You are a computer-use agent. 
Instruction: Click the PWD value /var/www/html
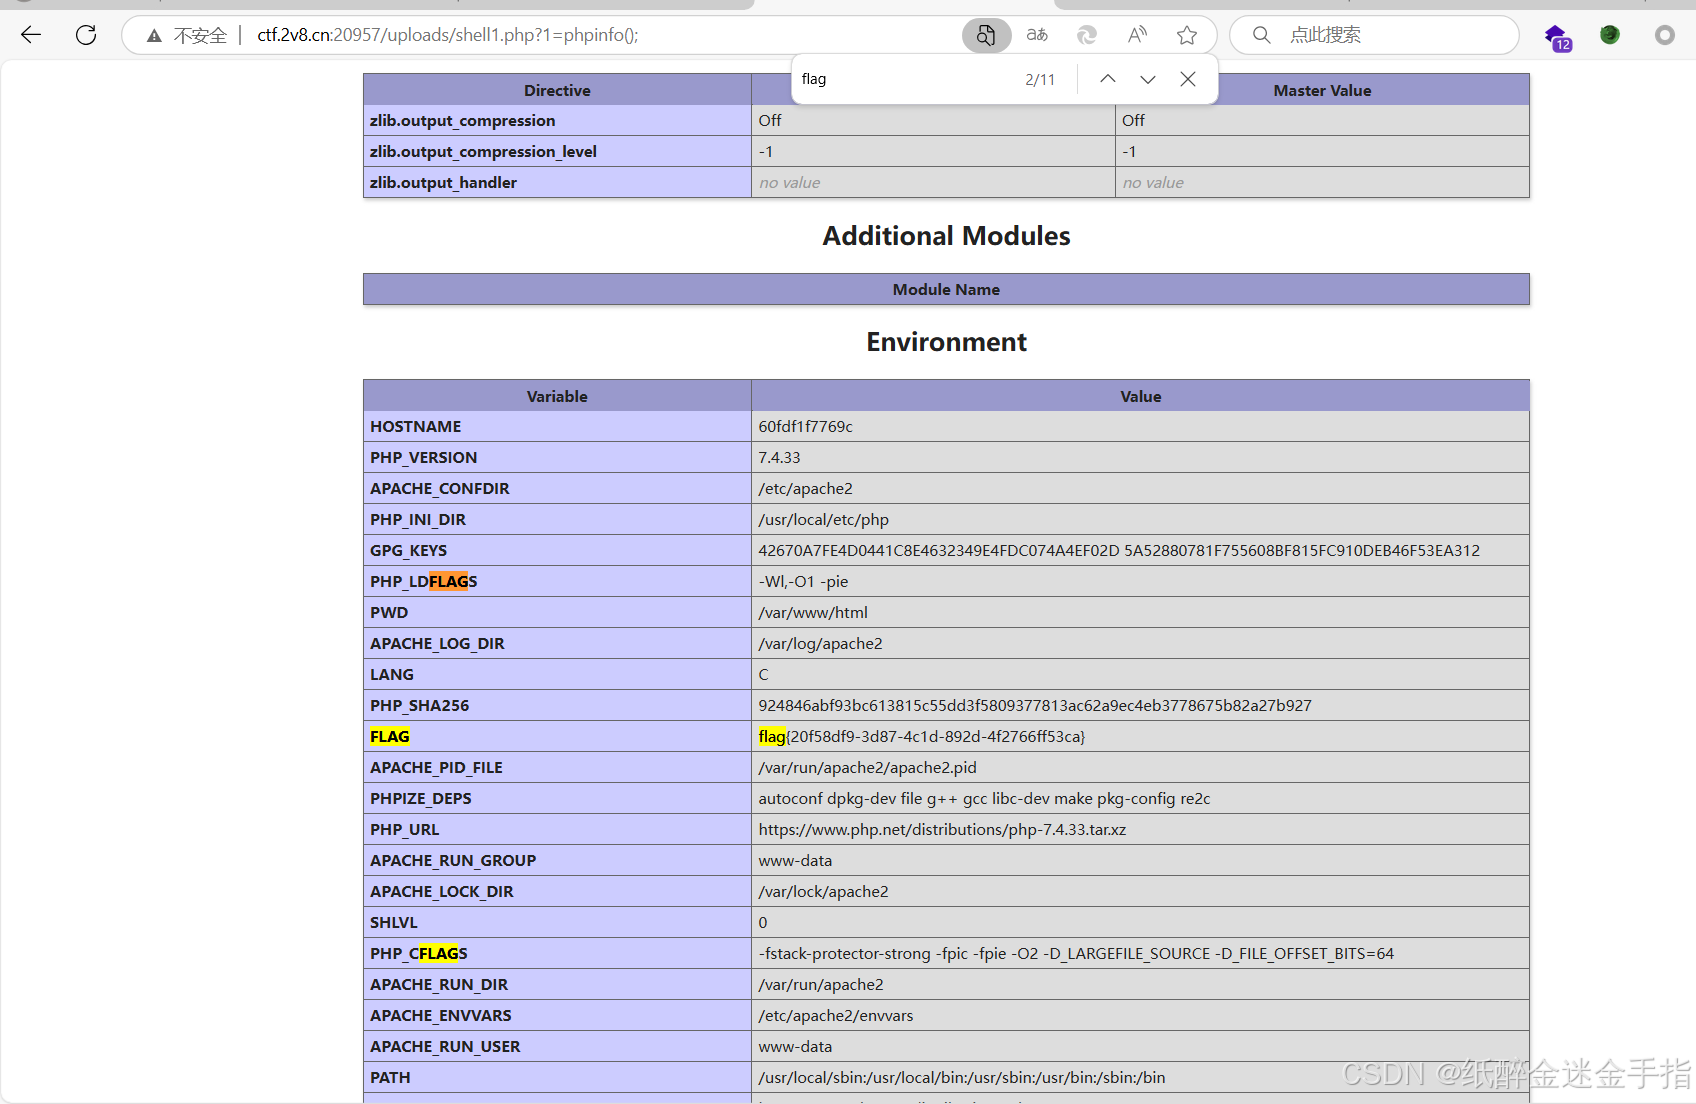pyautogui.click(x=813, y=612)
